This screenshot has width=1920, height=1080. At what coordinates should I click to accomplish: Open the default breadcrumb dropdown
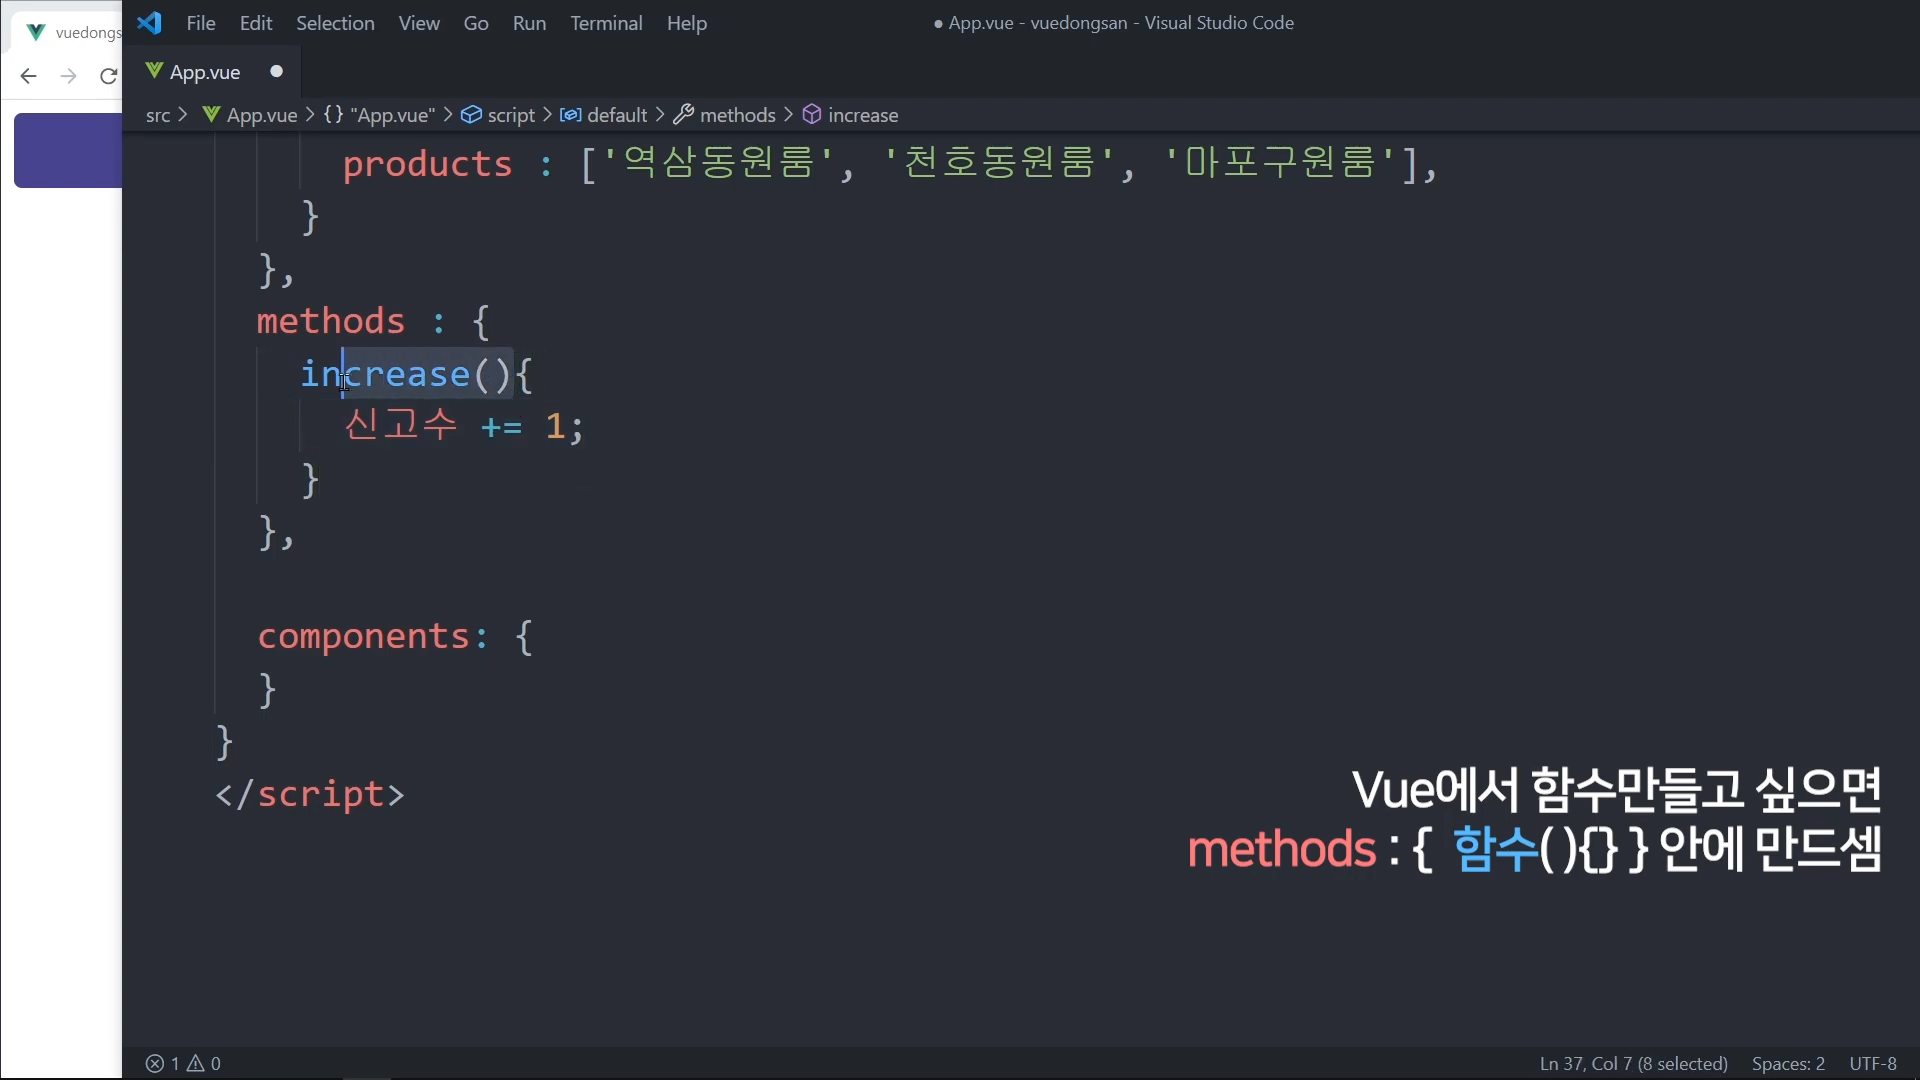617,115
